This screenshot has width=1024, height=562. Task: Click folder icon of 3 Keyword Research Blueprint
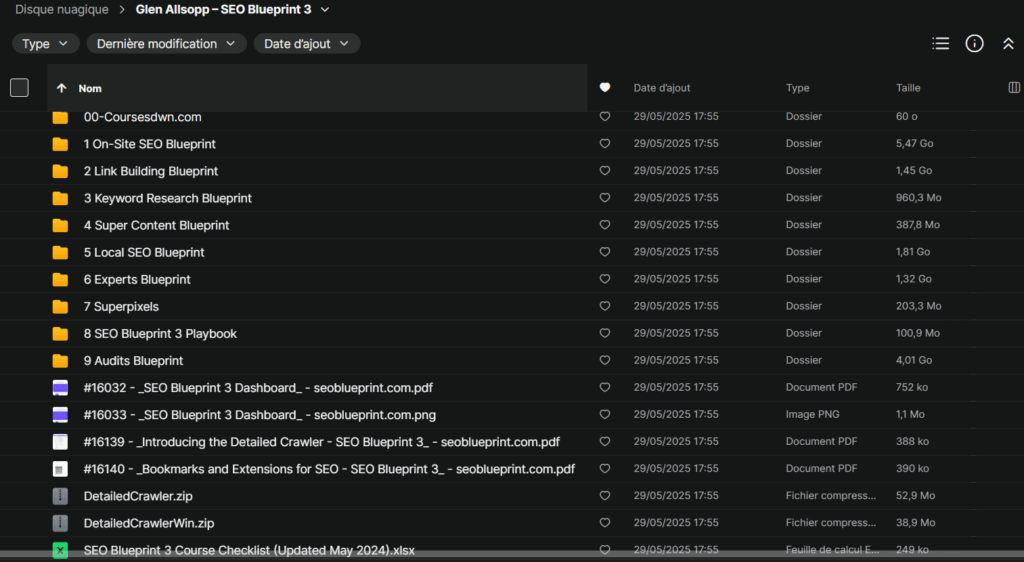(x=60, y=198)
